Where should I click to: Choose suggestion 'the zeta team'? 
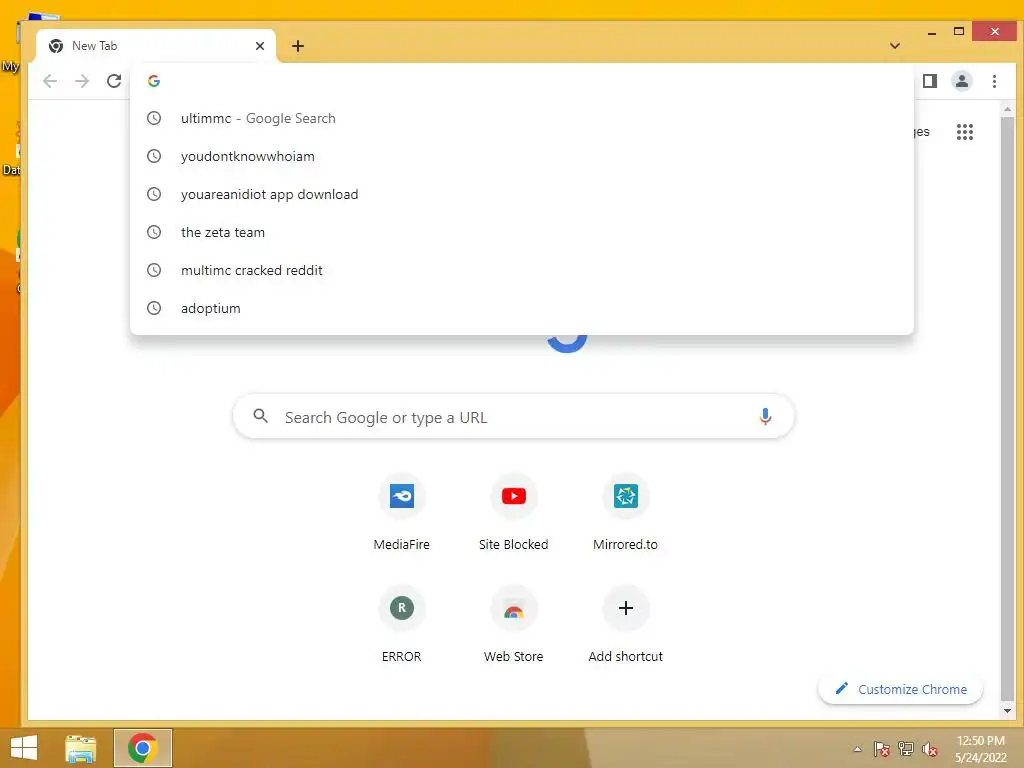[x=522, y=232]
